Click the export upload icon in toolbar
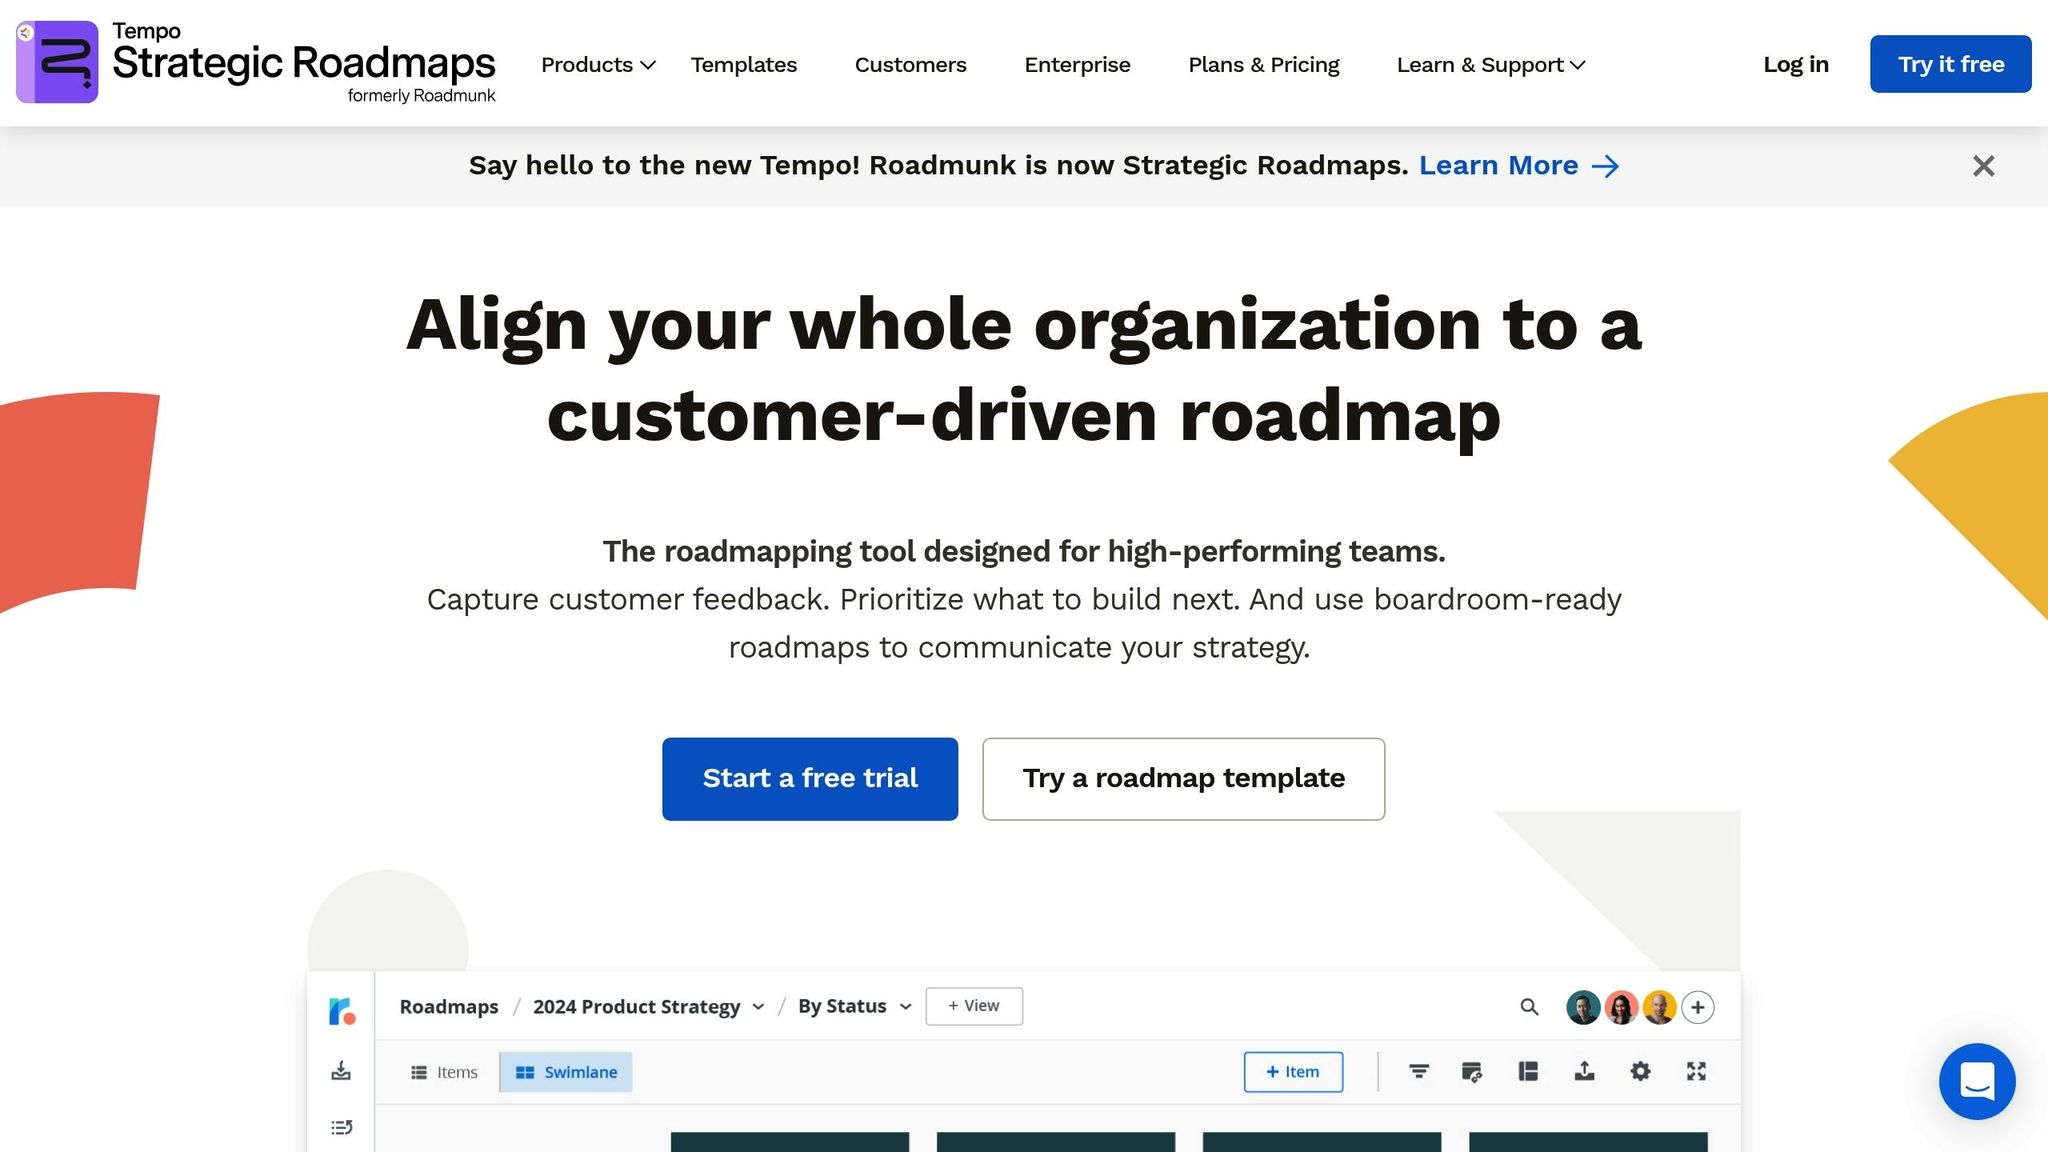 pos(1584,1072)
